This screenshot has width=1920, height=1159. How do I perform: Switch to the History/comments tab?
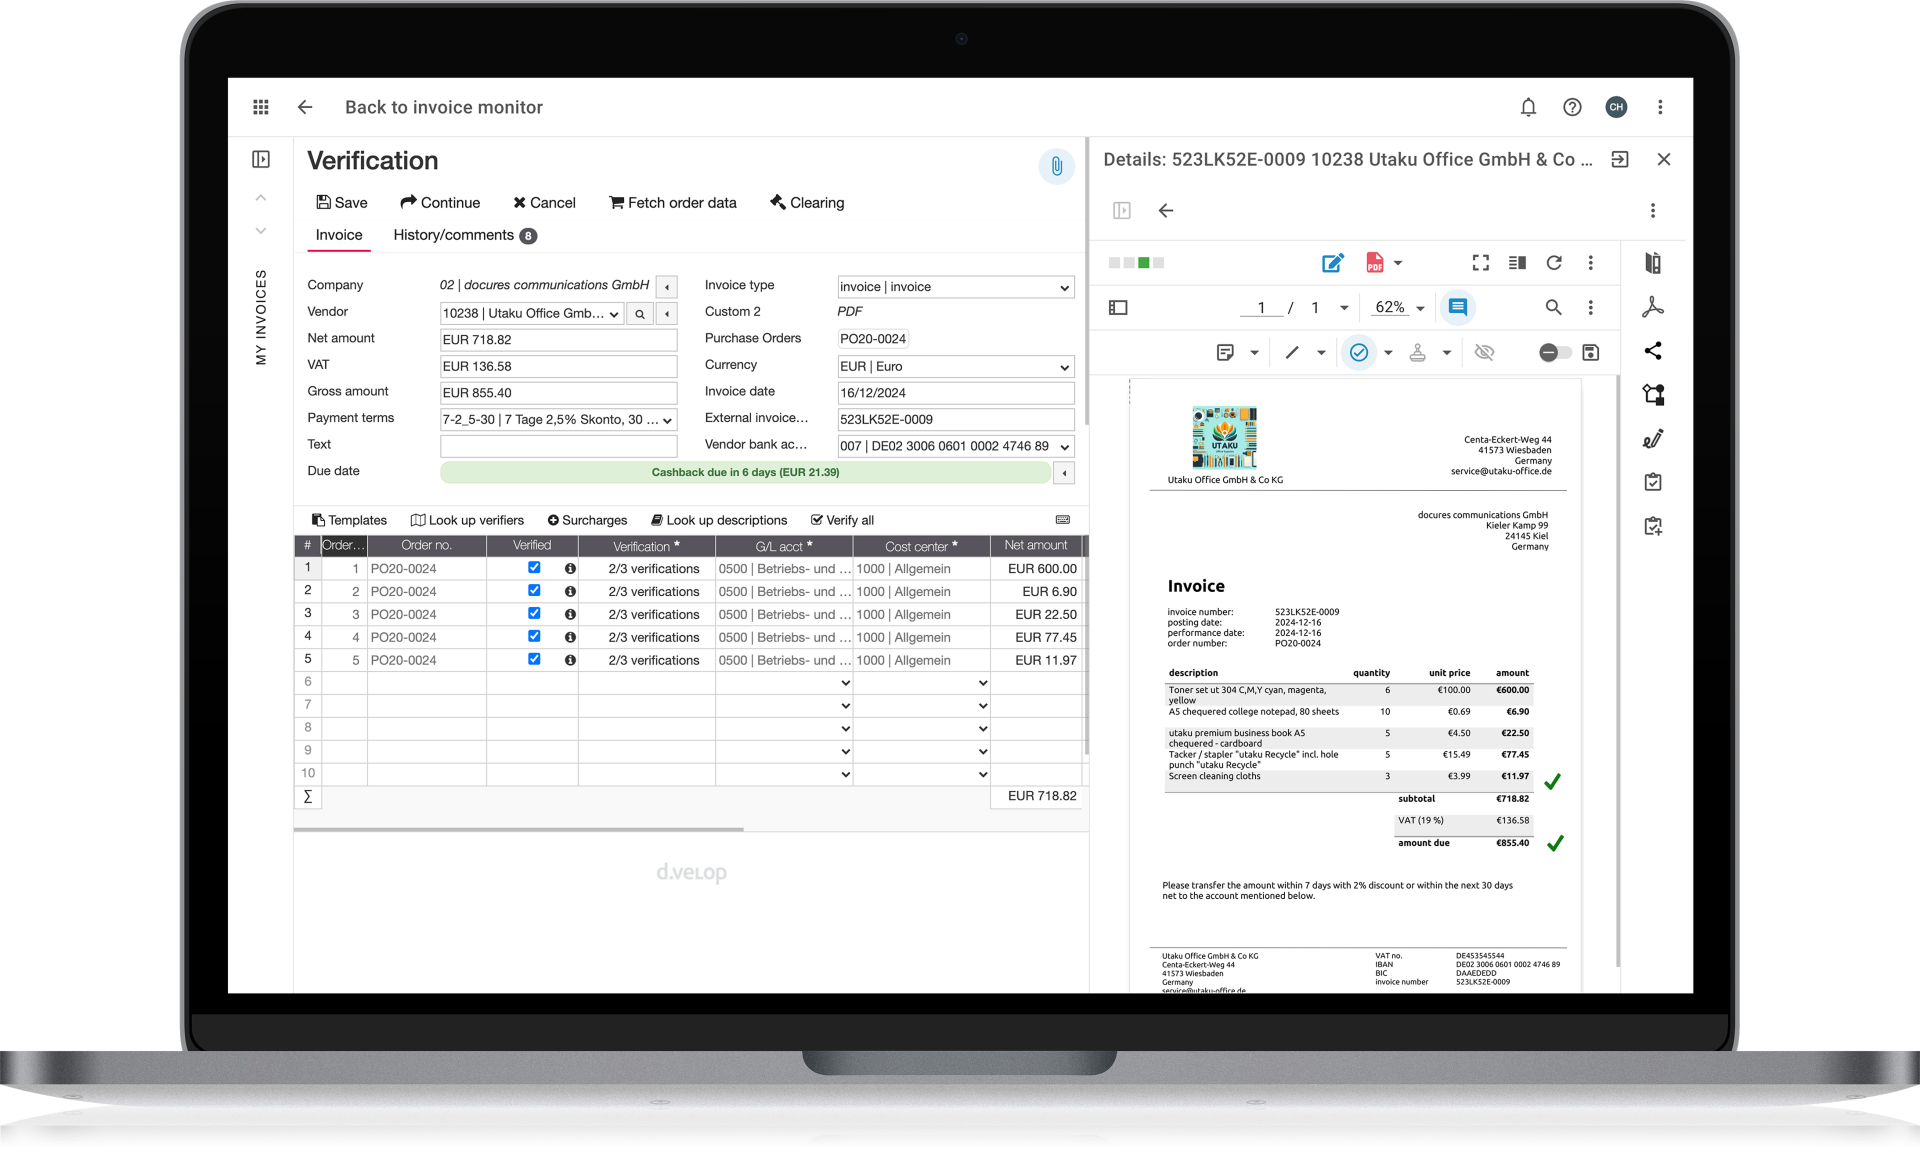[455, 235]
